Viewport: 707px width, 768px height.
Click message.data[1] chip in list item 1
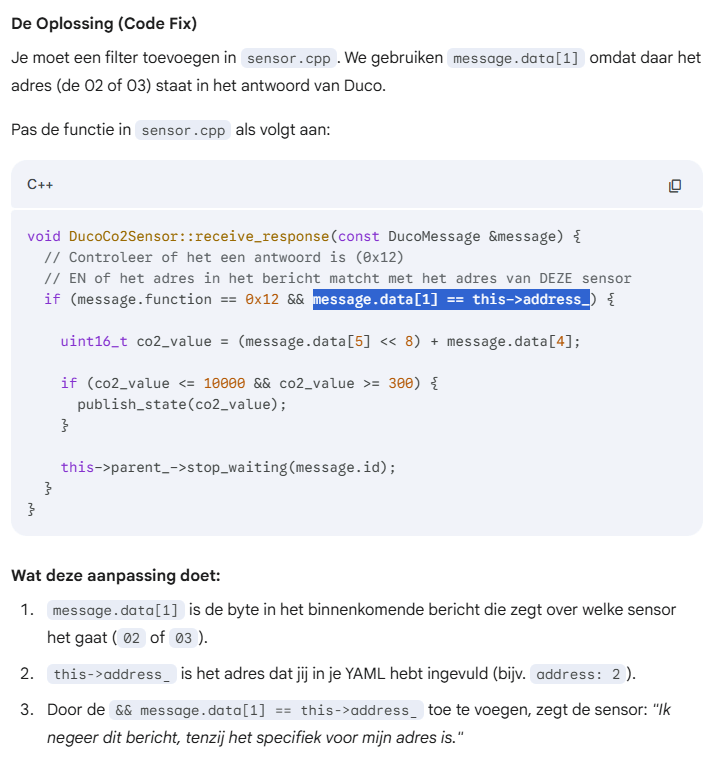tap(115, 610)
